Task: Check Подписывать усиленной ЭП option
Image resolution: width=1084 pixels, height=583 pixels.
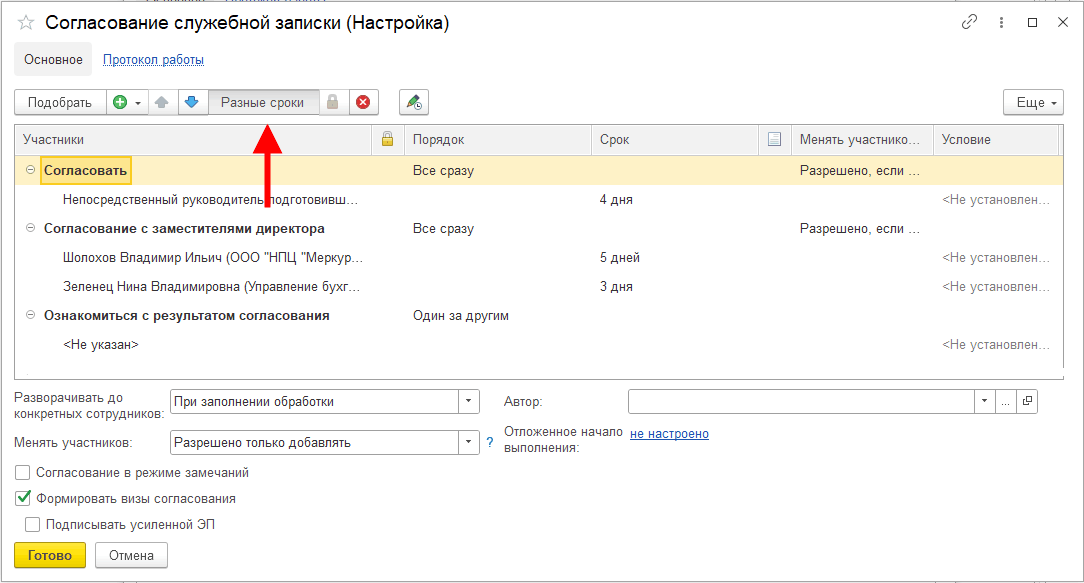Action: pos(33,524)
